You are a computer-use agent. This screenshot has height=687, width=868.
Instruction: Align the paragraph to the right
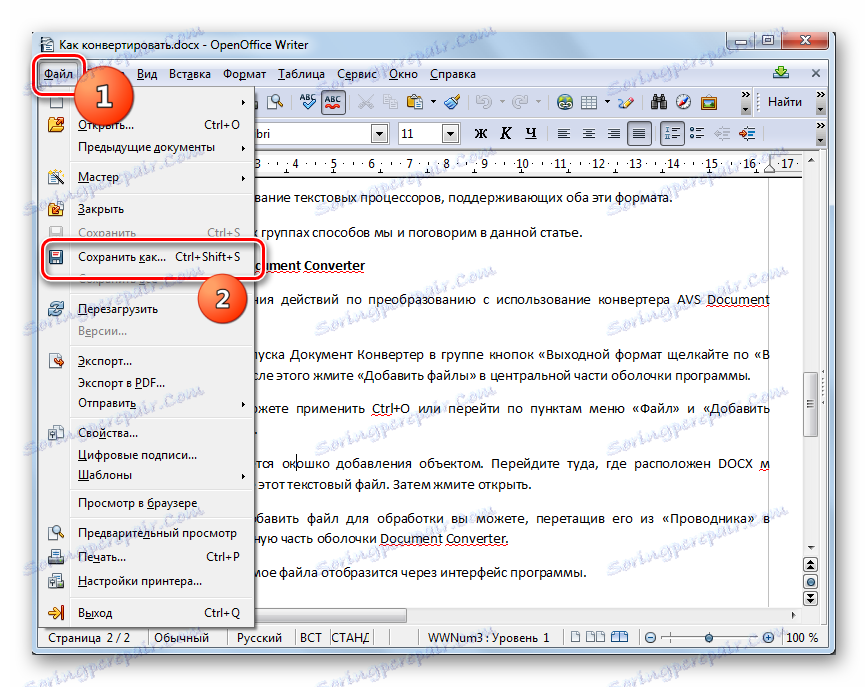[x=613, y=133]
